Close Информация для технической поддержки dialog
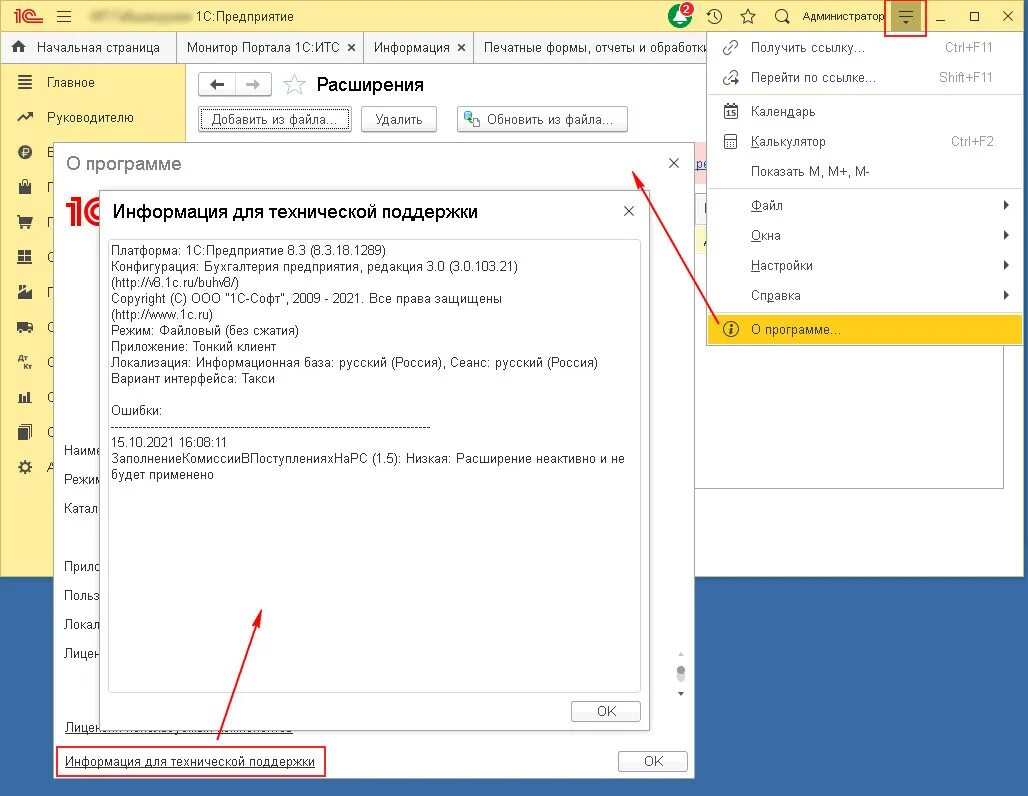Image resolution: width=1028 pixels, height=796 pixels. point(629,211)
